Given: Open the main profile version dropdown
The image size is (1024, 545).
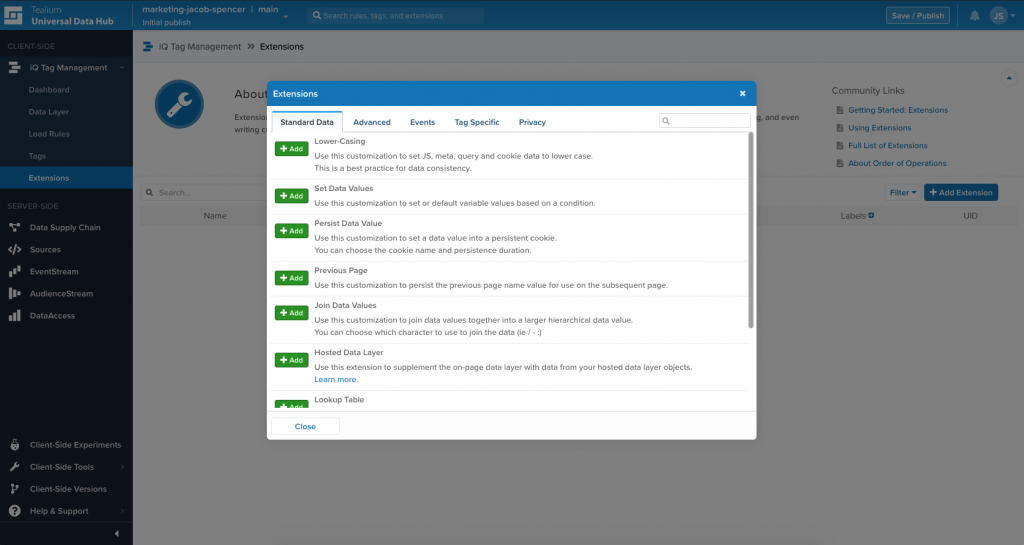Looking at the screenshot, I should [x=286, y=17].
